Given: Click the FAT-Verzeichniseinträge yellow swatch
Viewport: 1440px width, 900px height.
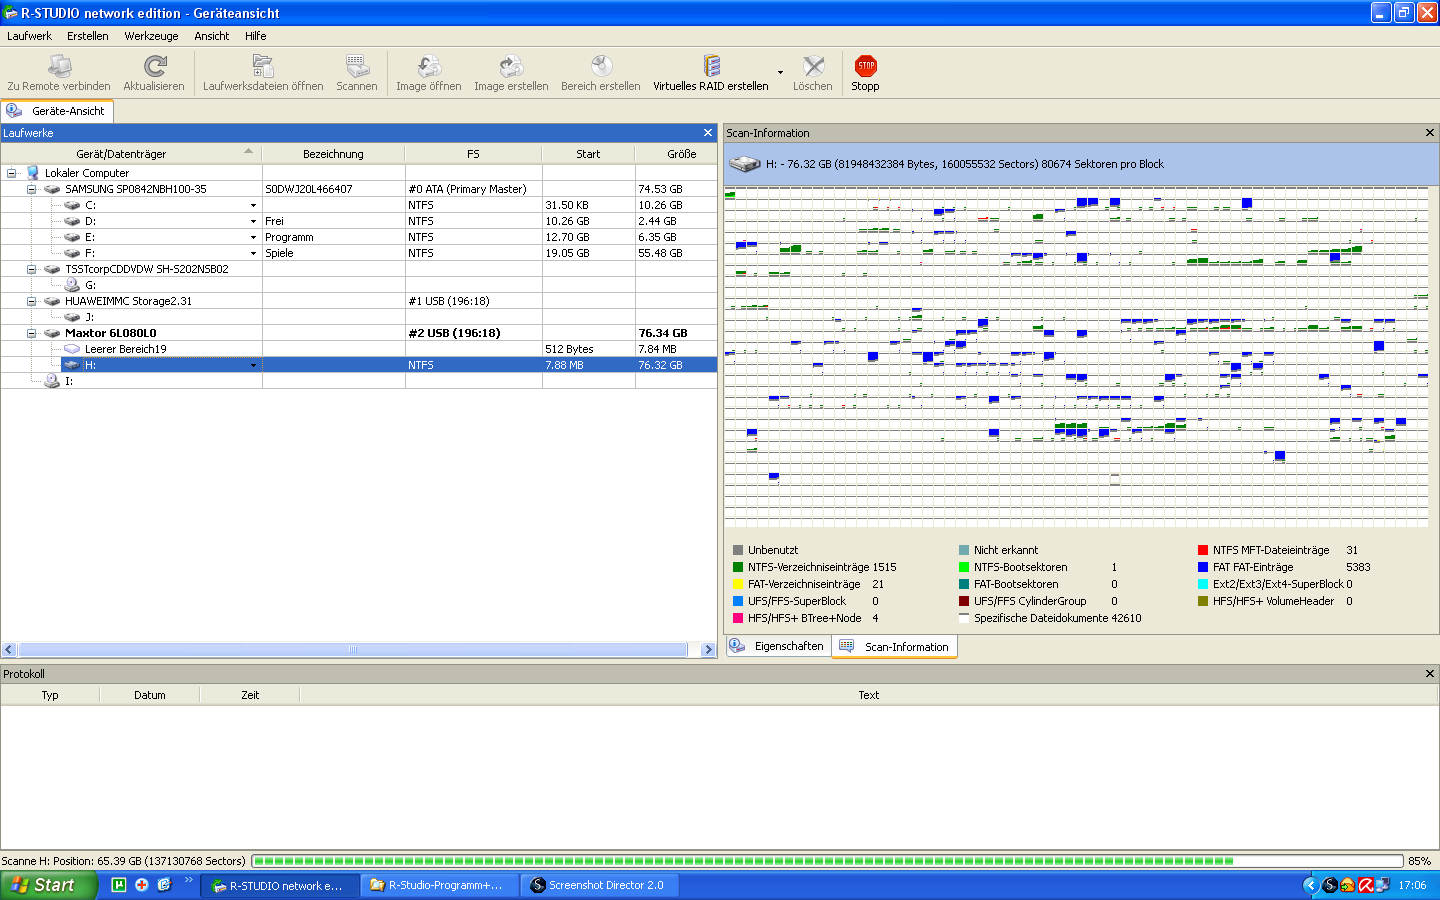Looking at the screenshot, I should coord(738,584).
